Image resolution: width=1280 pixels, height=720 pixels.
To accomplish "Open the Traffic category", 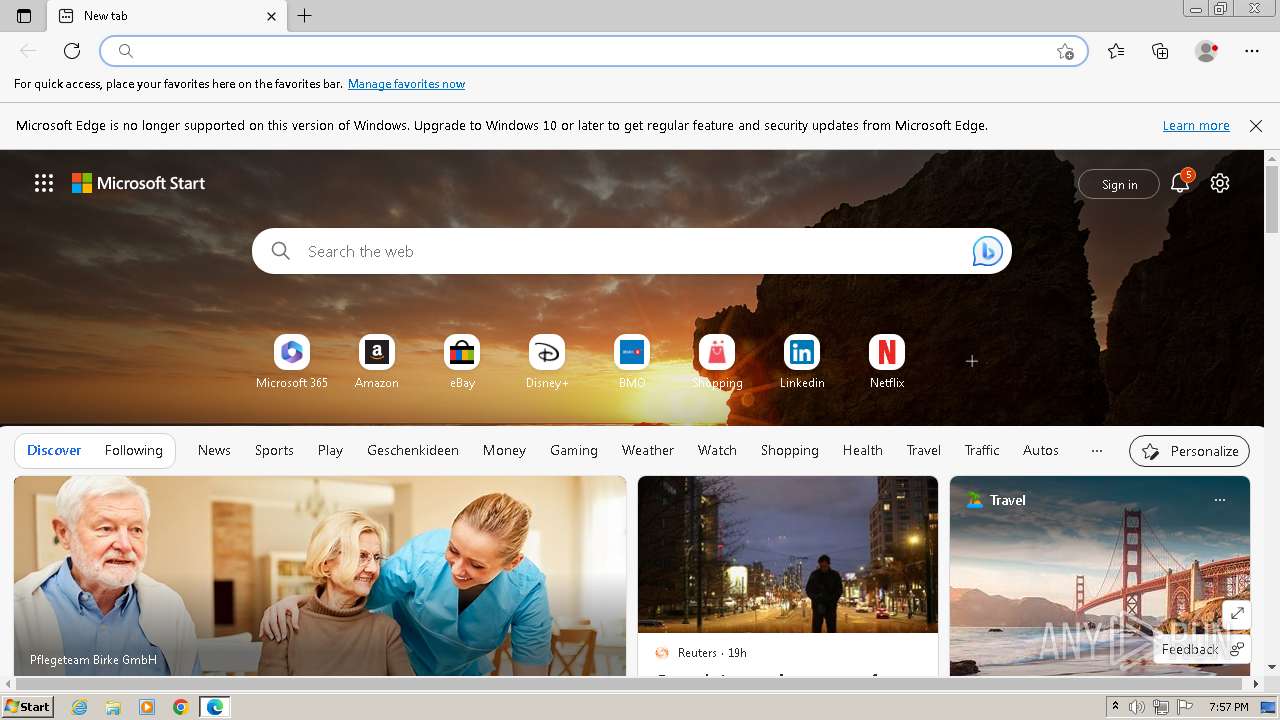I will [x=982, y=451].
